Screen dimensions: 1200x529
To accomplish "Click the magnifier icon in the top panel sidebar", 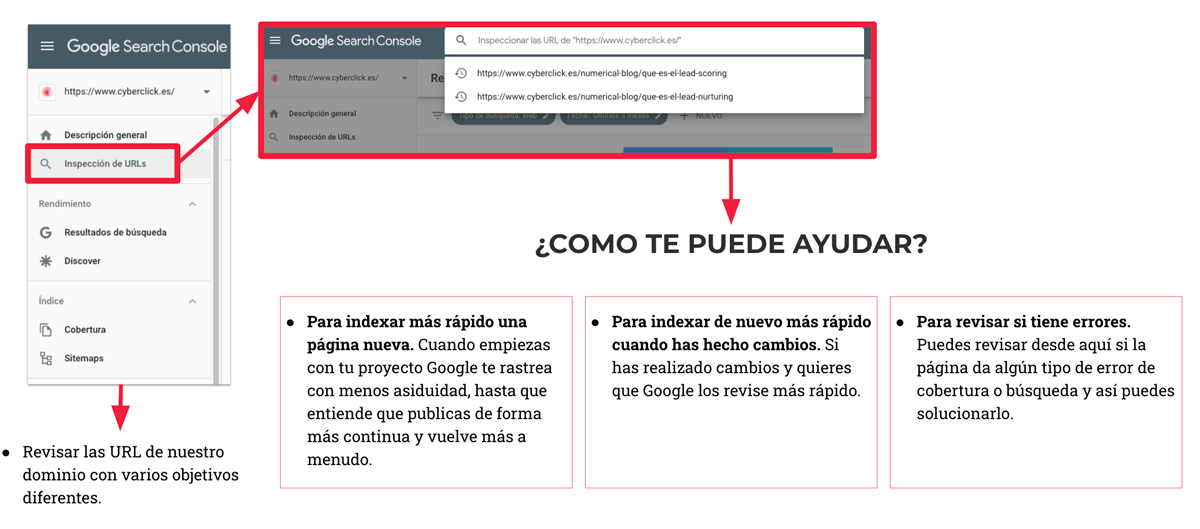I will click(x=274, y=137).
